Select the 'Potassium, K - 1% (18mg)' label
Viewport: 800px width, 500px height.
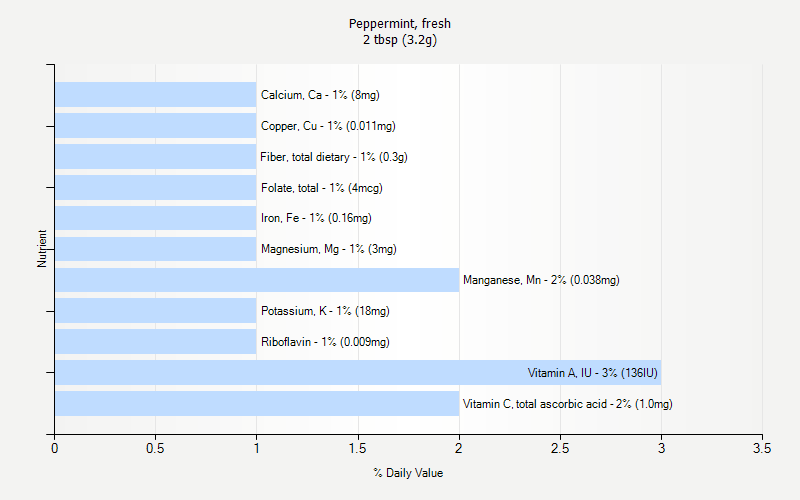tap(325, 311)
